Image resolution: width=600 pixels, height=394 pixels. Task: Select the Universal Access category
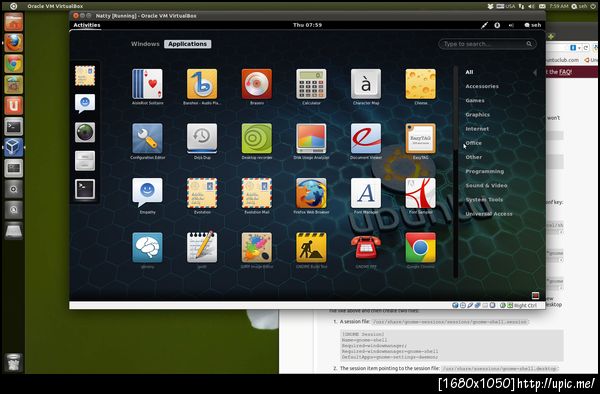pyautogui.click(x=489, y=214)
